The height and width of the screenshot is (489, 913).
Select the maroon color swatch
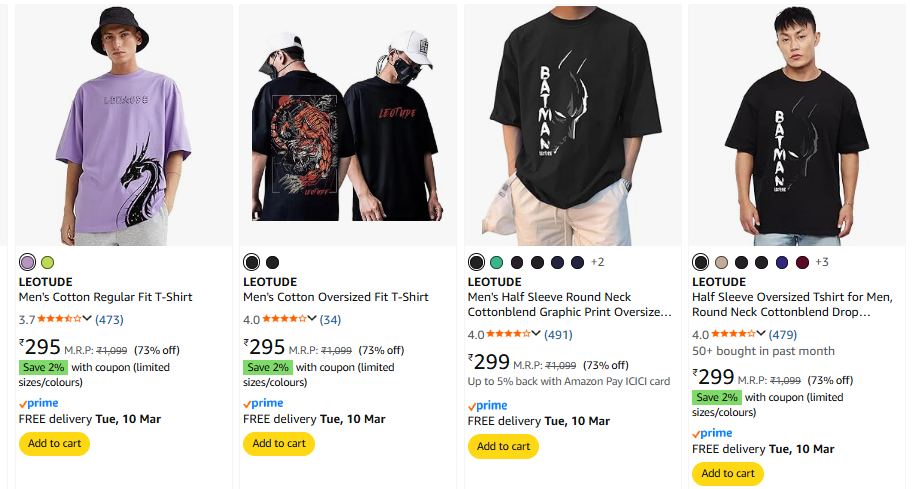tap(802, 262)
